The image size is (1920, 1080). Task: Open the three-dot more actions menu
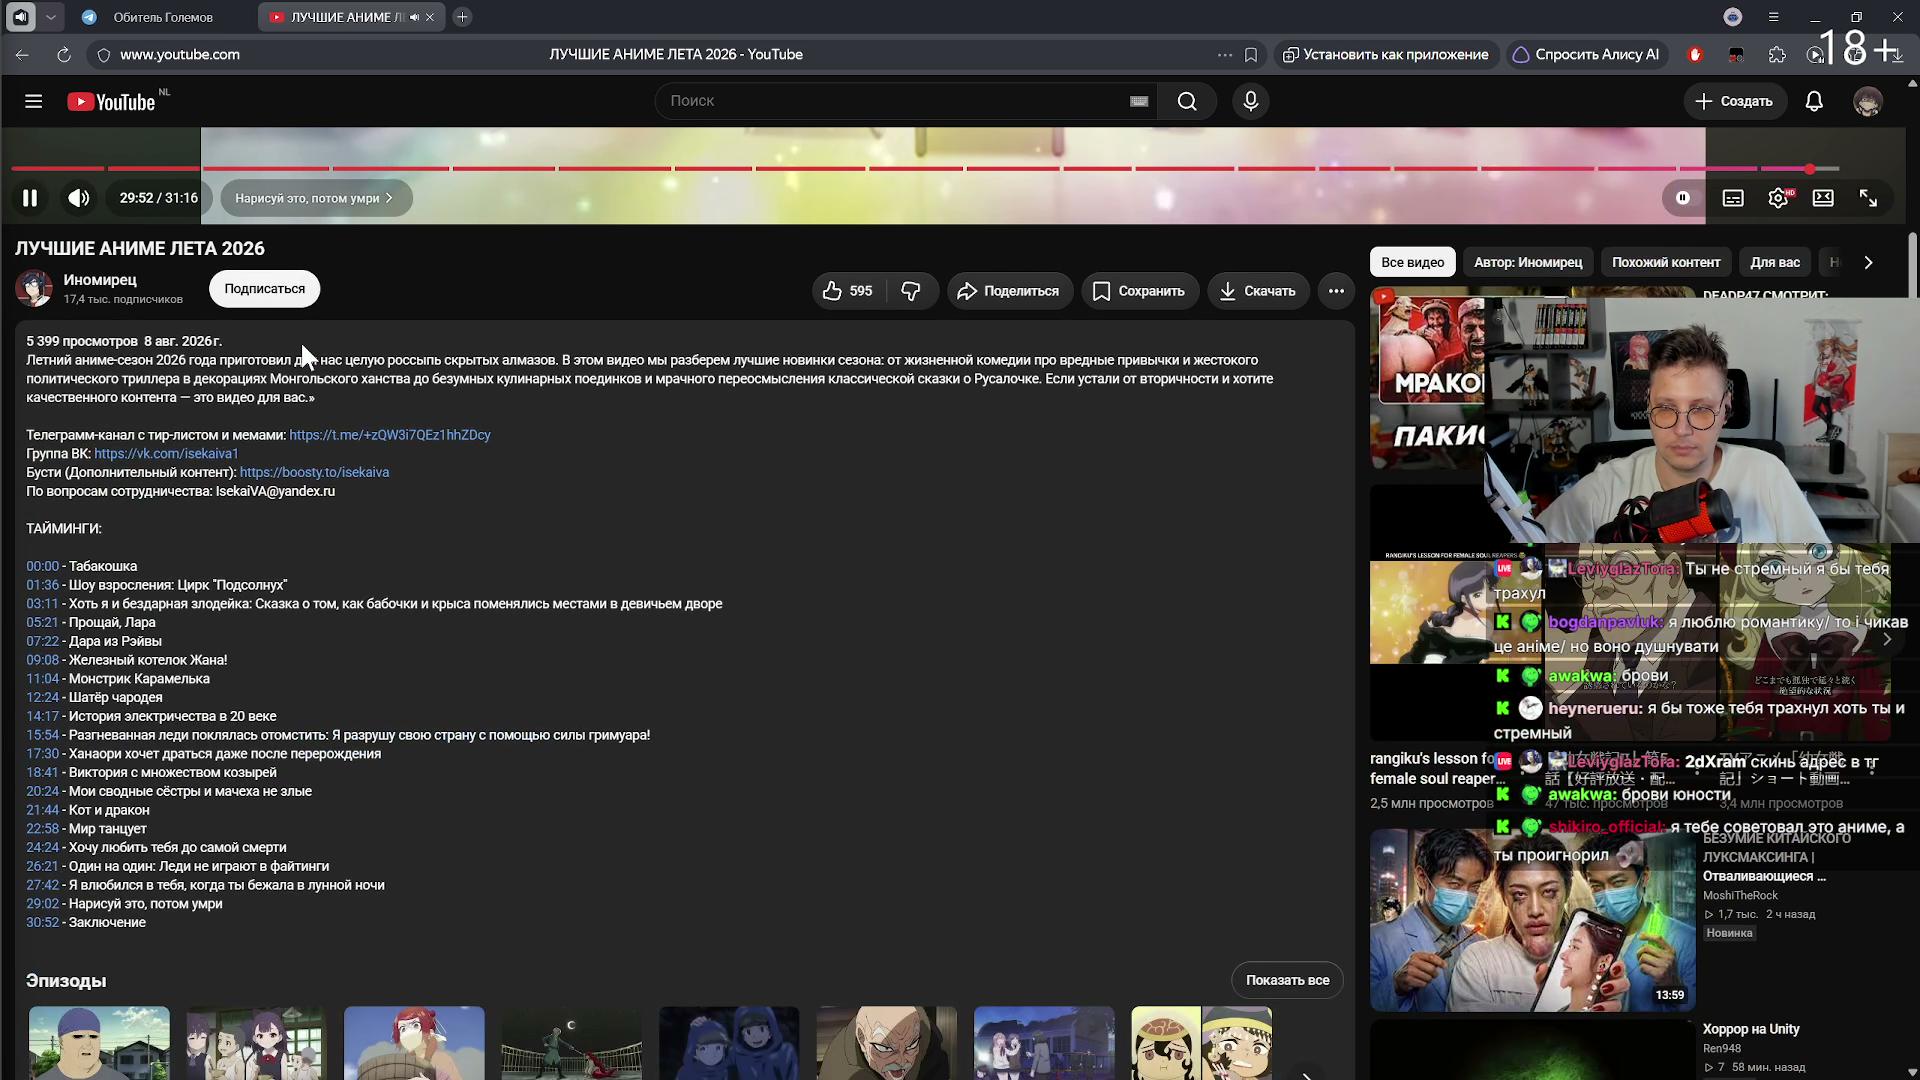click(1336, 291)
